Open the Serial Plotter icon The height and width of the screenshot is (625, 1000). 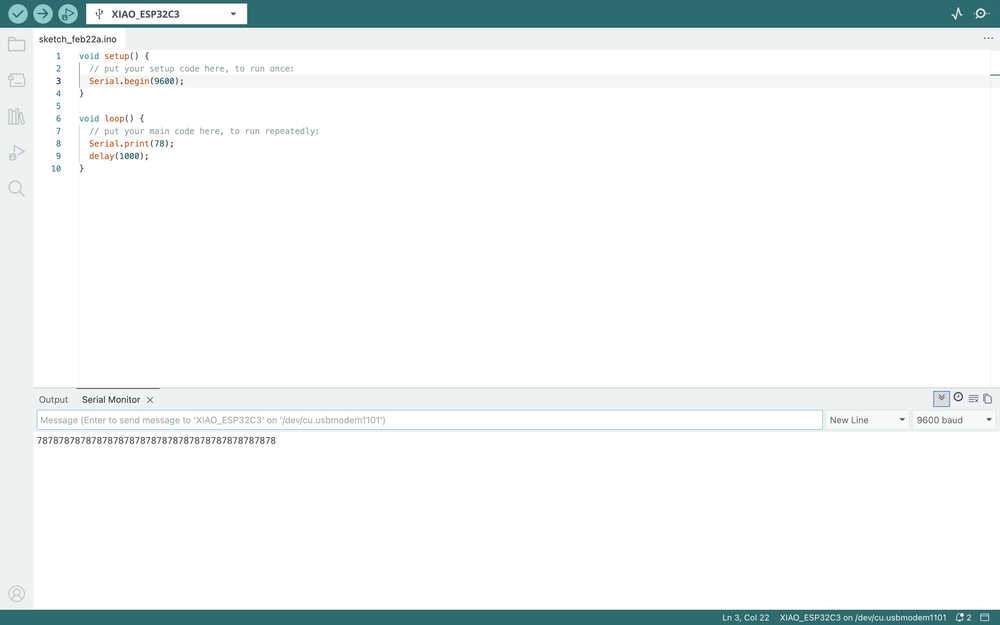click(x=957, y=13)
